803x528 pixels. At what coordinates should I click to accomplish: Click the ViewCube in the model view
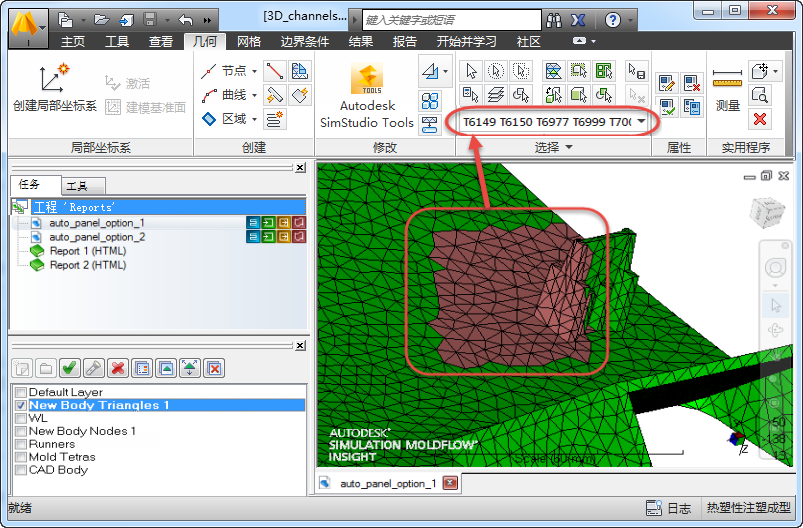tap(767, 212)
